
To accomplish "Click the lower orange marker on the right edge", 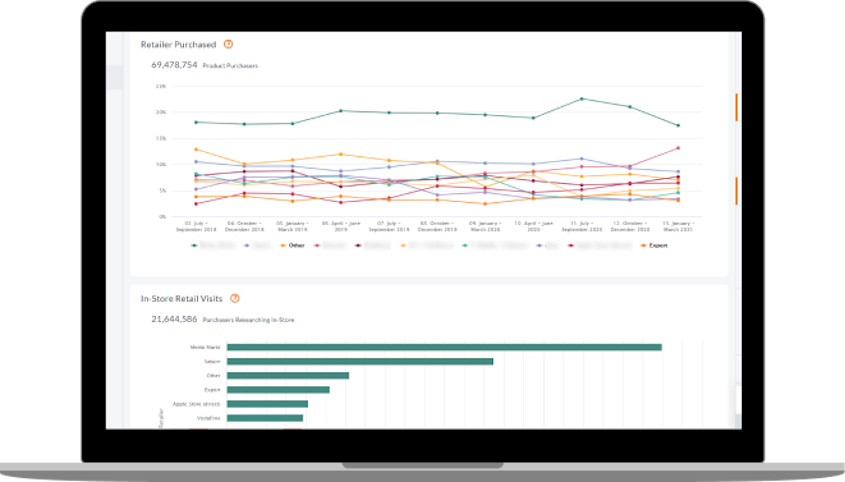I will click(737, 190).
